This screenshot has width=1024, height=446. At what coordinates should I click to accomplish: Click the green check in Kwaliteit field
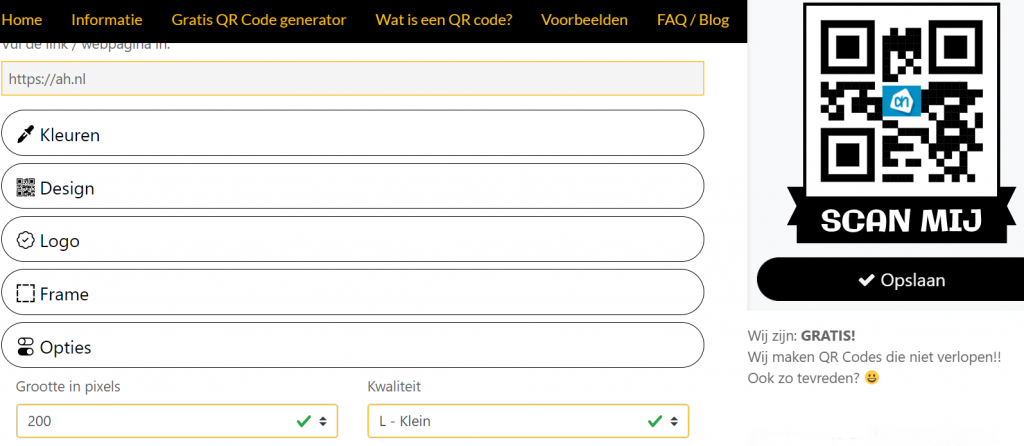[x=654, y=421]
